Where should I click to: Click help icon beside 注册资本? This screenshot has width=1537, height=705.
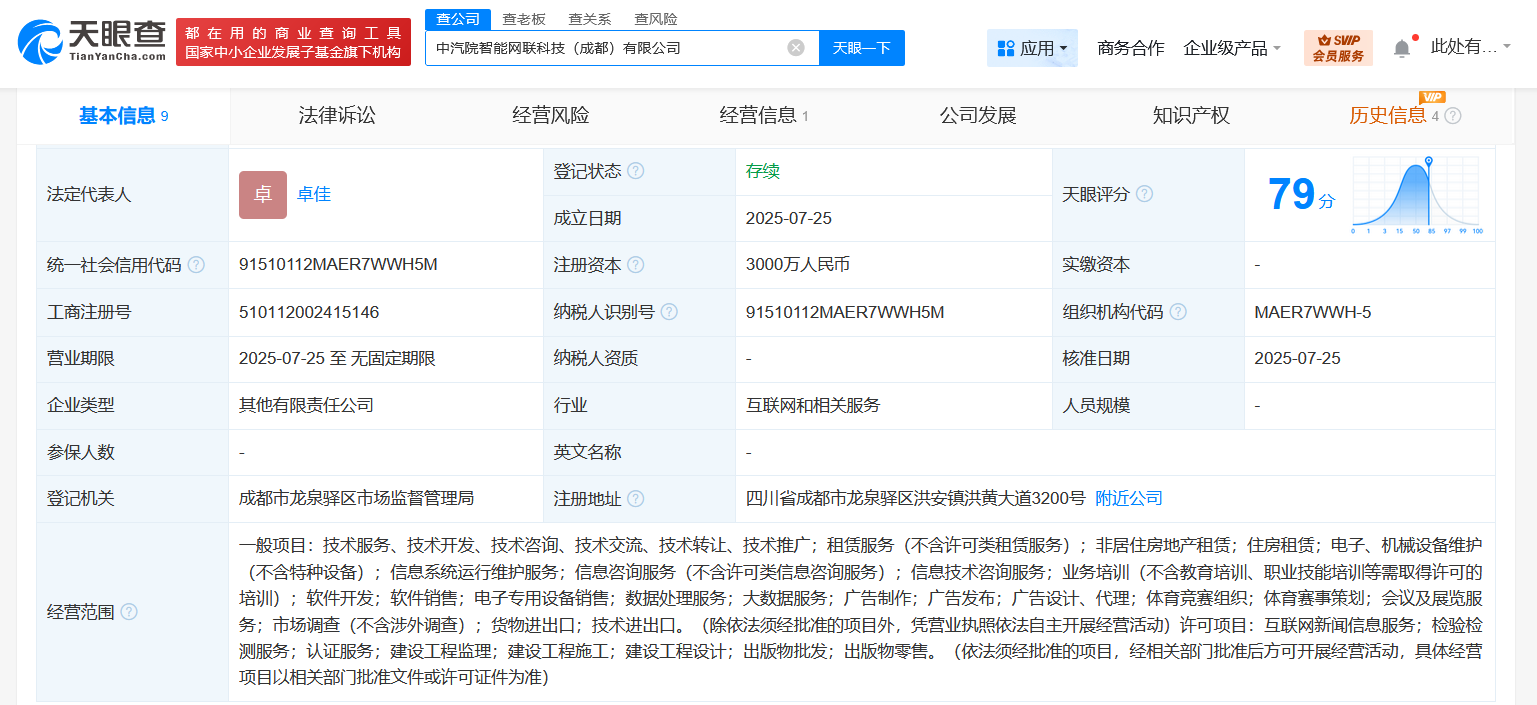pyautogui.click(x=636, y=265)
